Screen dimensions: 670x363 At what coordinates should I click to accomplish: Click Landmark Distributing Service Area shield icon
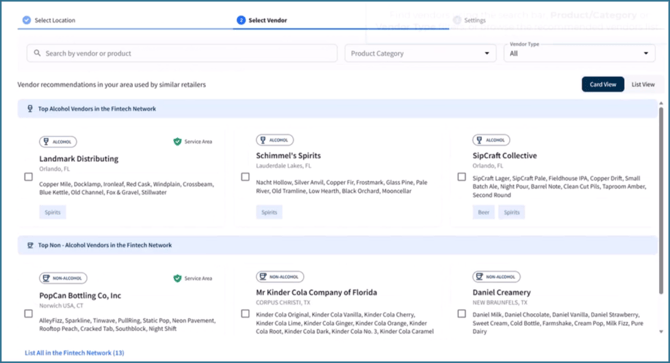tap(177, 141)
